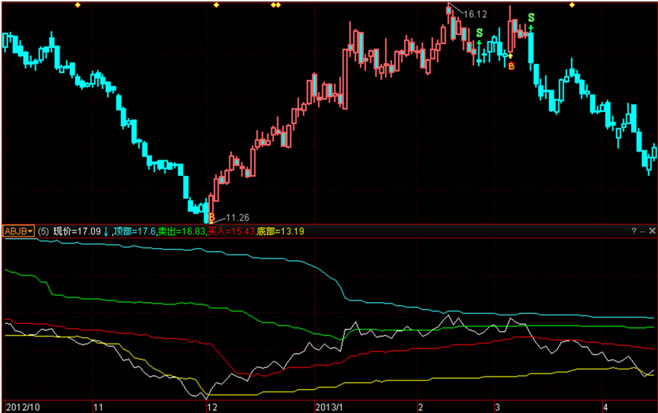The height and width of the screenshot is (413, 658).
Task: Click the 16.12 high price label
Action: pyautogui.click(x=475, y=14)
